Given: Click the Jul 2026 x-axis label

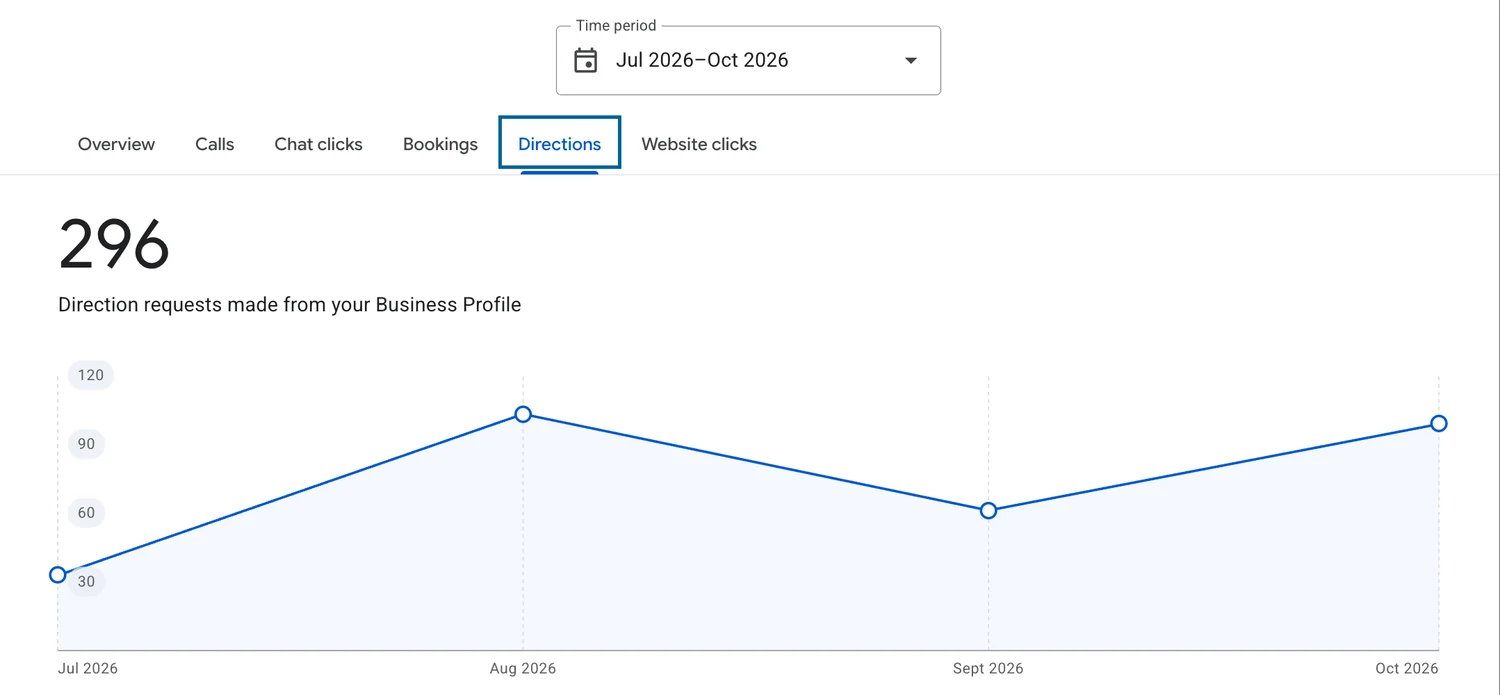Looking at the screenshot, I should click(x=88, y=668).
